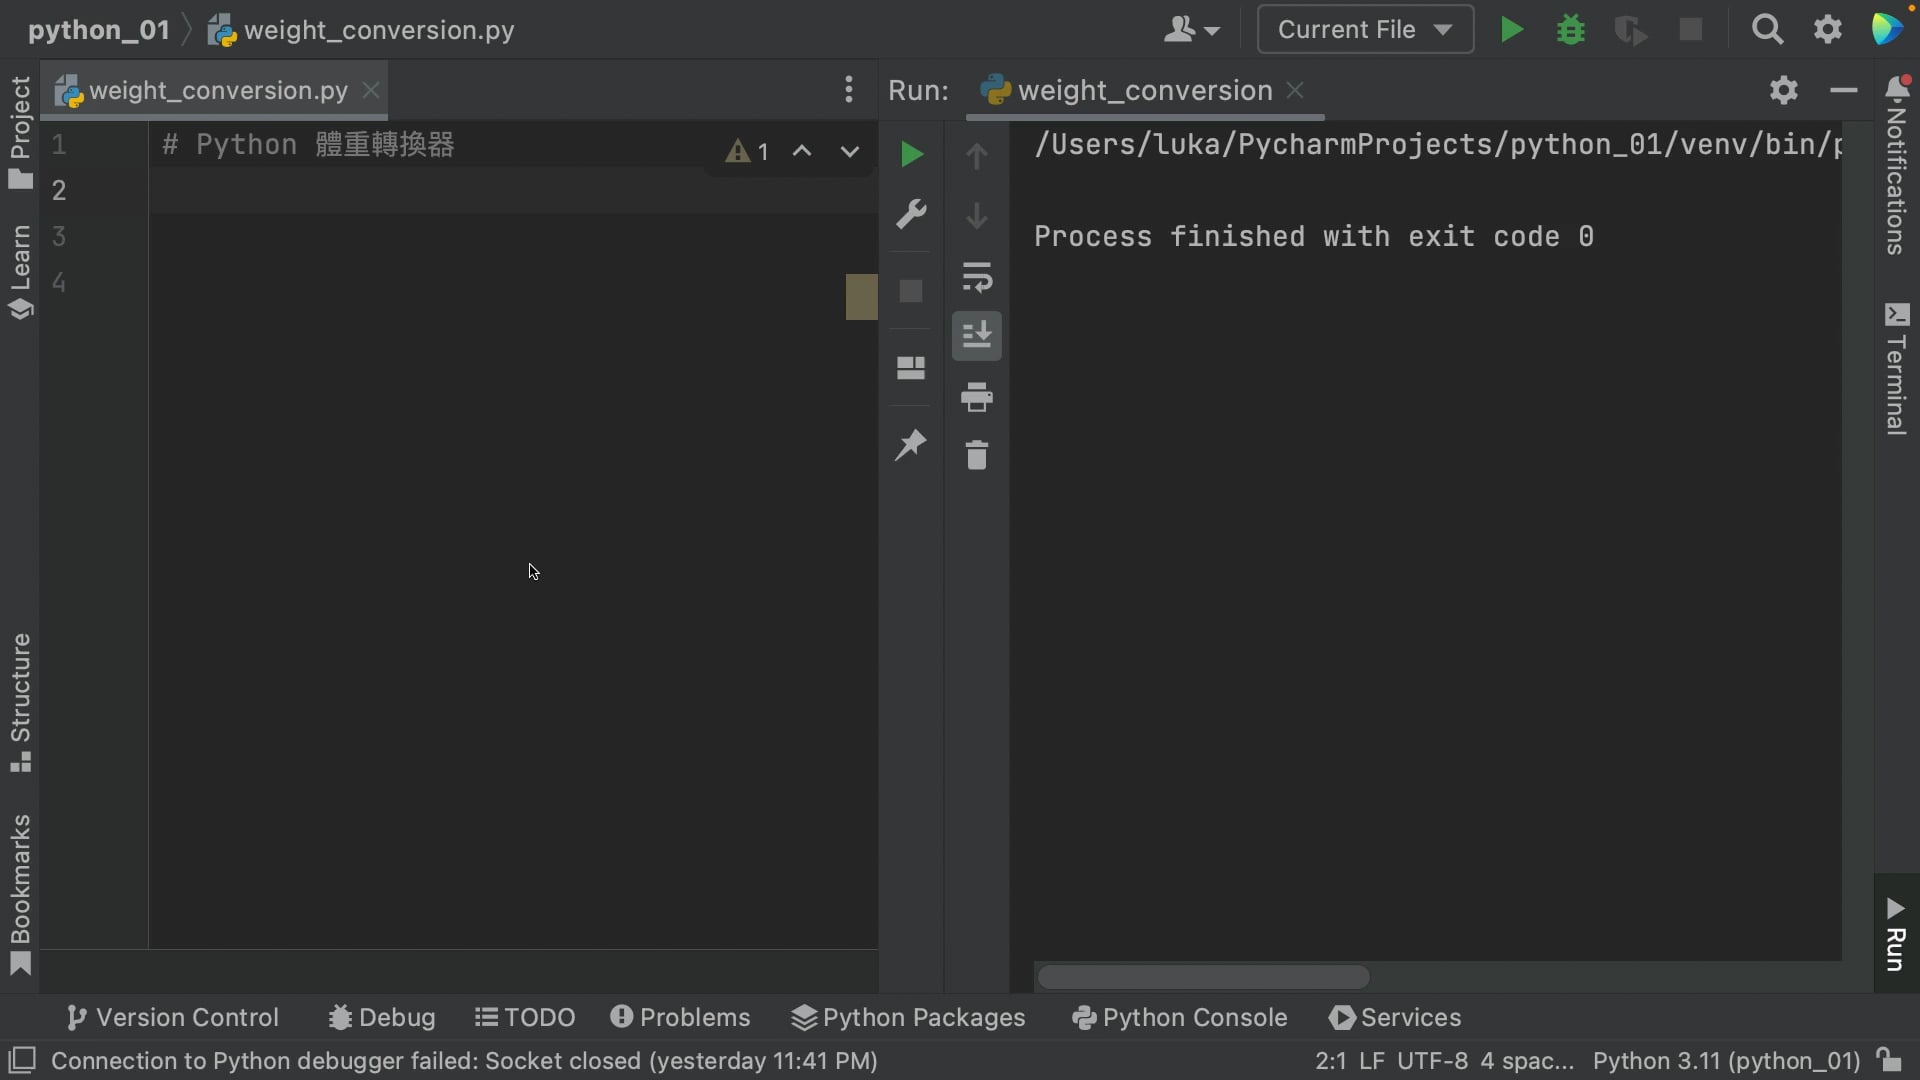The width and height of the screenshot is (1920, 1080).
Task: Pin the Run tool window with the pin icon
Action: tap(911, 445)
